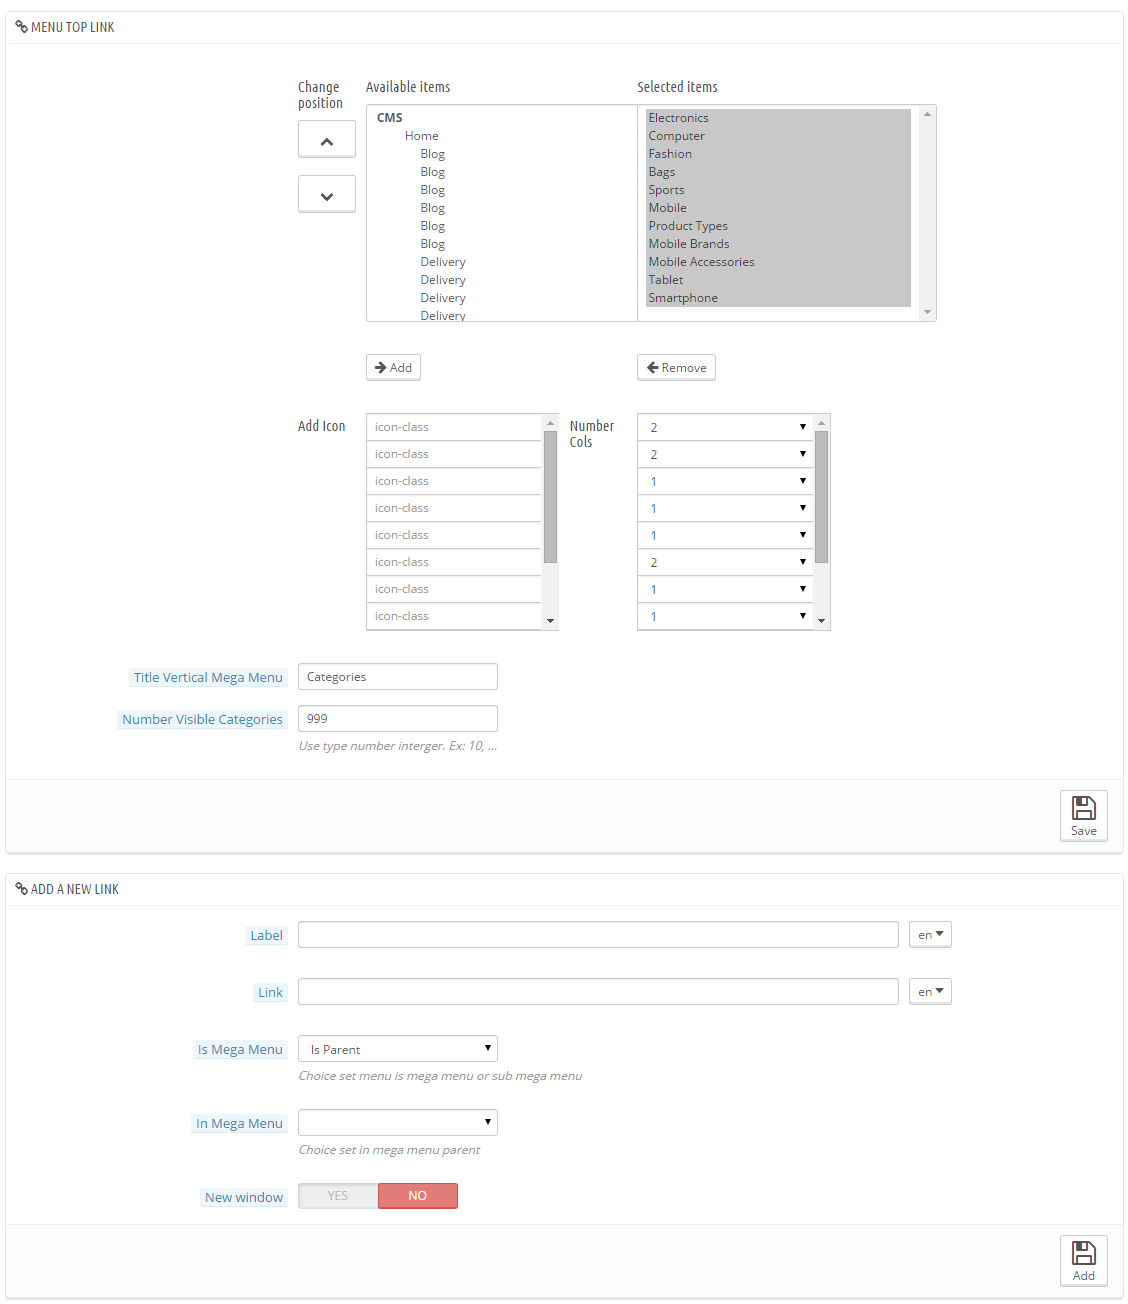This screenshot has width=1128, height=1304.
Task: Move selected item down with chevron-down button
Action: 326,194
